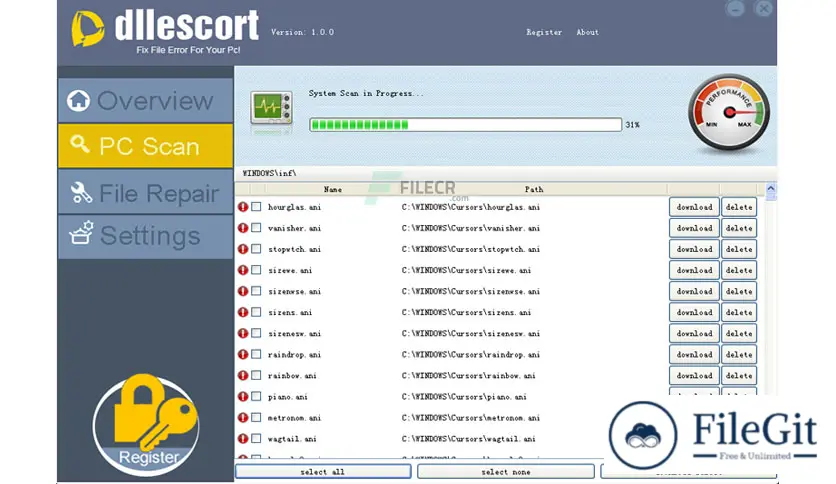Click the scan monitor icon
836x484 pixels.
[271, 110]
